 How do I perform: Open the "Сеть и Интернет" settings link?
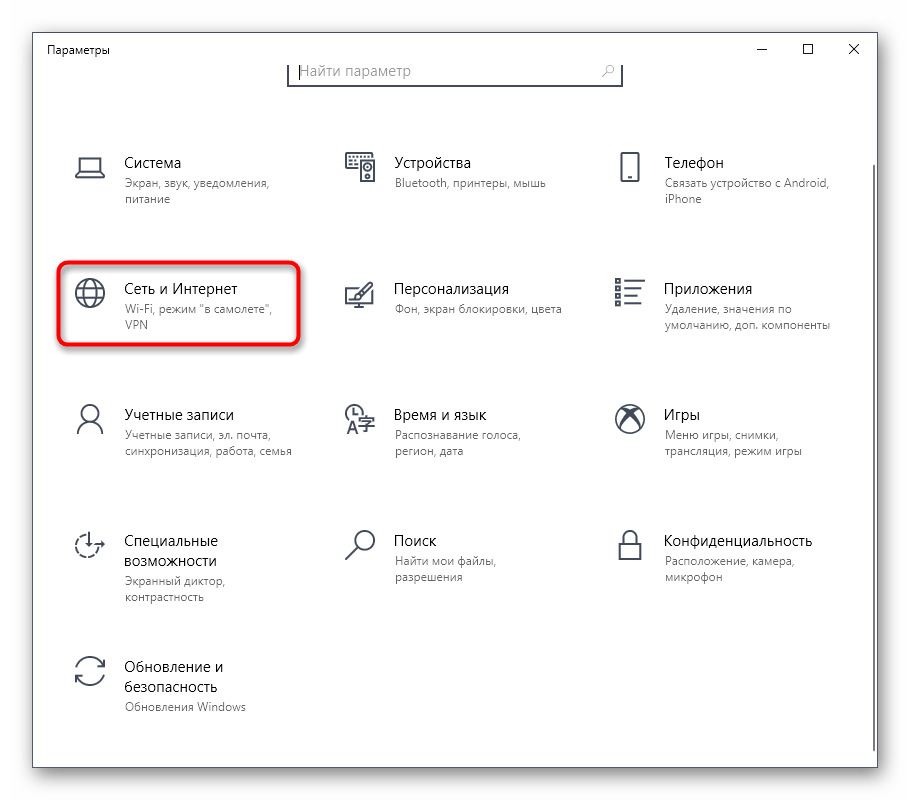[x=181, y=289]
